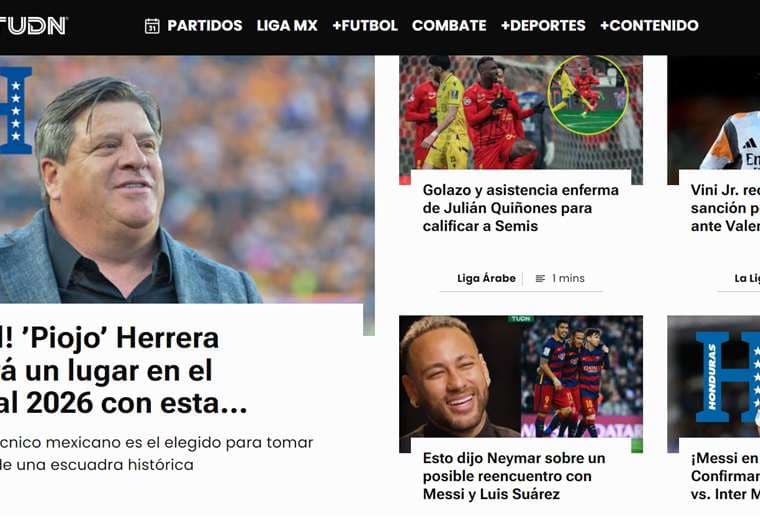Read the ¡Messi en... Inter Miami article
760x520 pixels.
725,476
